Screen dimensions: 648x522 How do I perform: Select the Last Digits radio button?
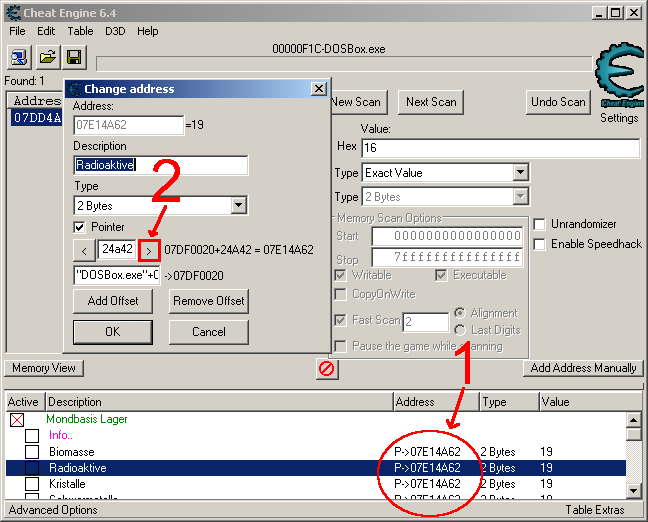pos(460,330)
